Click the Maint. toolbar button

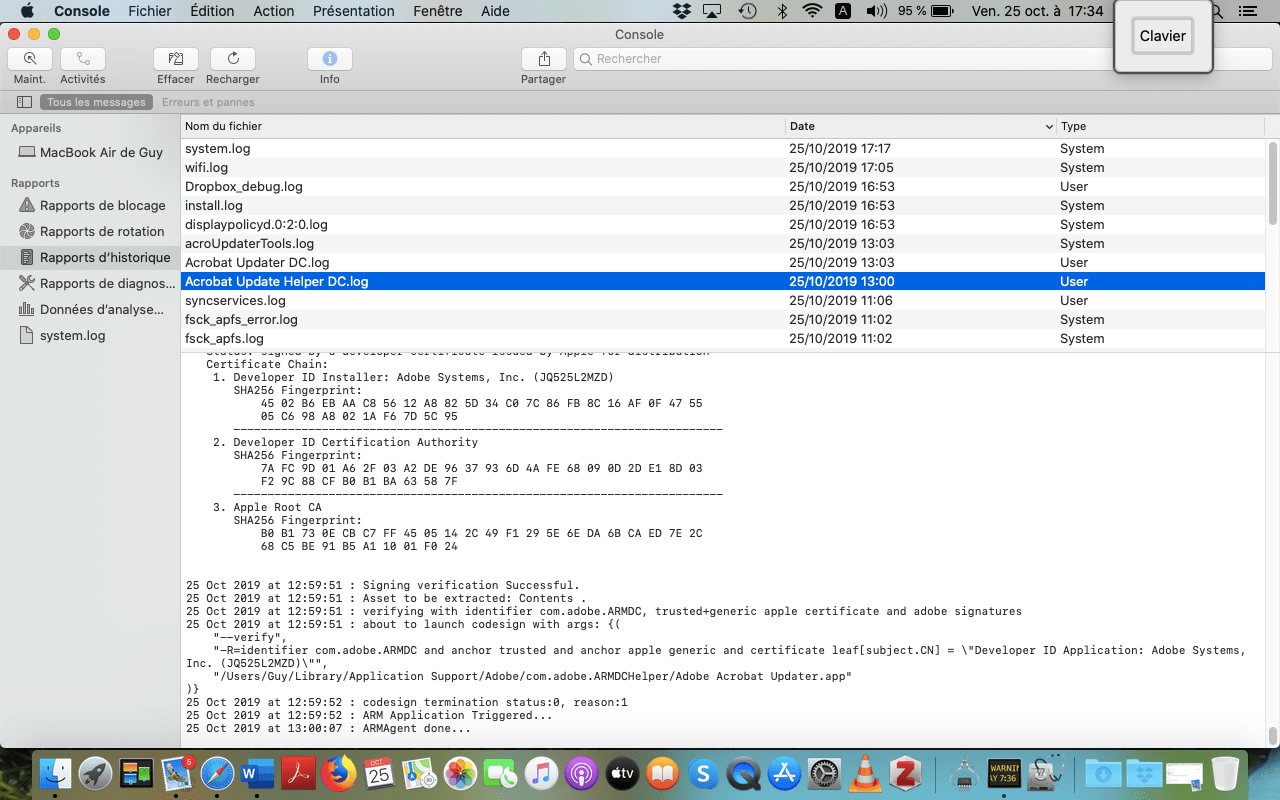coord(30,59)
